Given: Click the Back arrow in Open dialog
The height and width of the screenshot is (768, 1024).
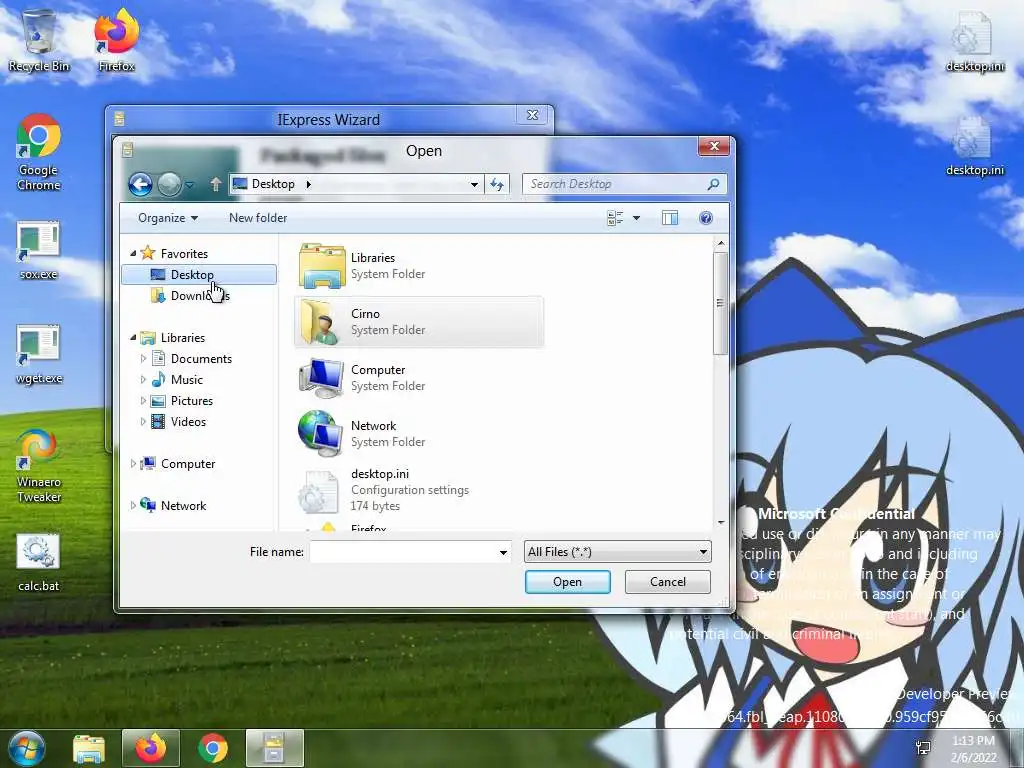Looking at the screenshot, I should (x=140, y=184).
